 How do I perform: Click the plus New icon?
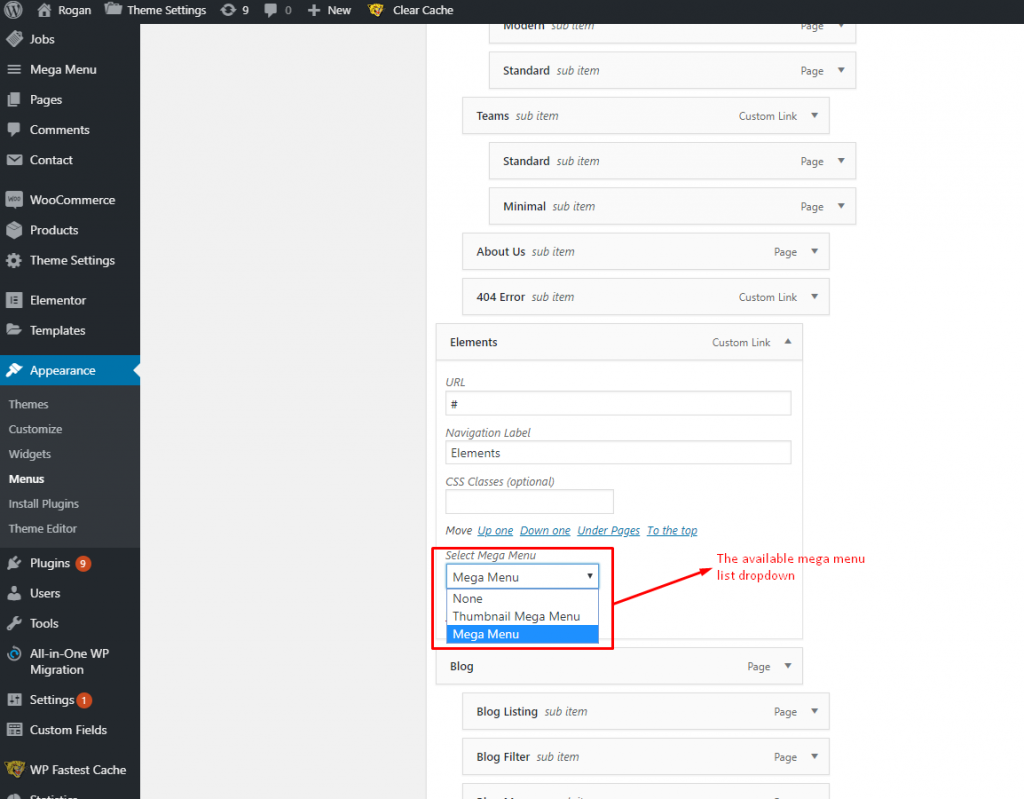pos(314,10)
